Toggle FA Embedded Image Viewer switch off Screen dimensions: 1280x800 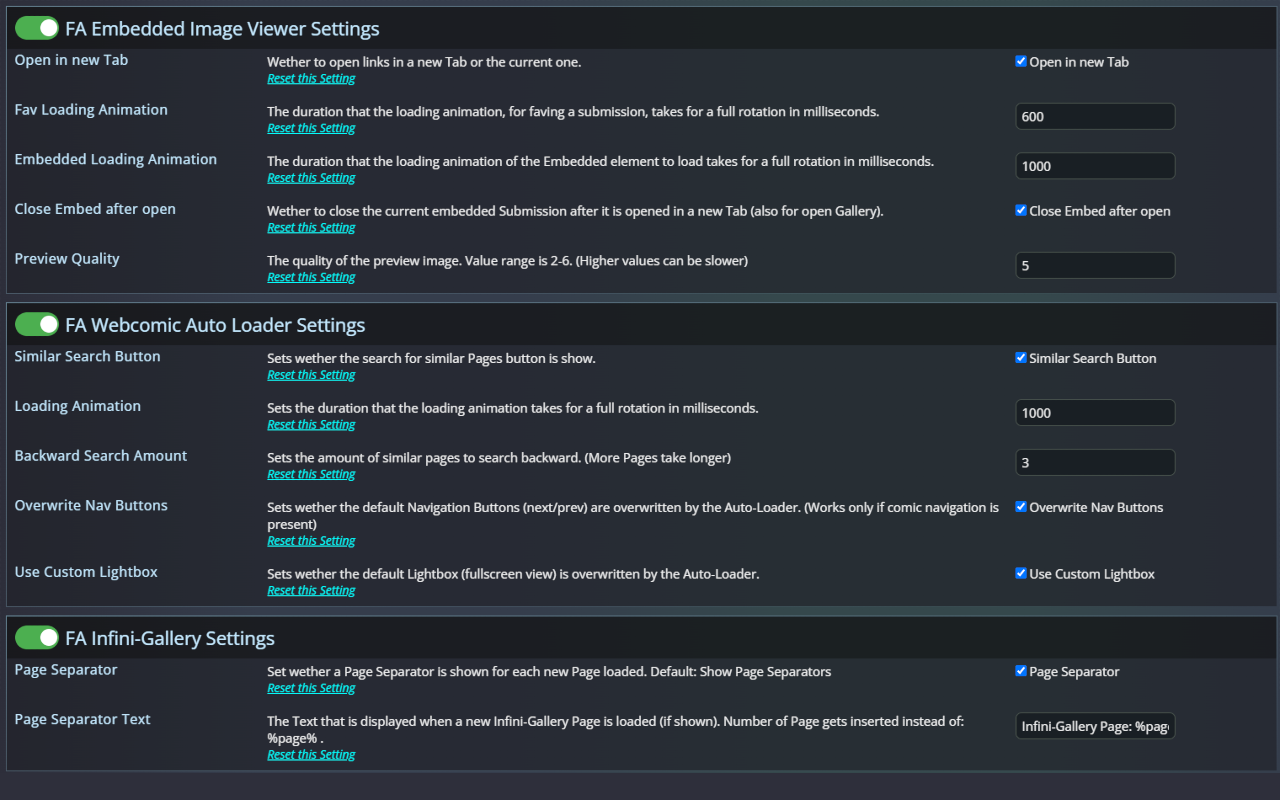tap(37, 28)
